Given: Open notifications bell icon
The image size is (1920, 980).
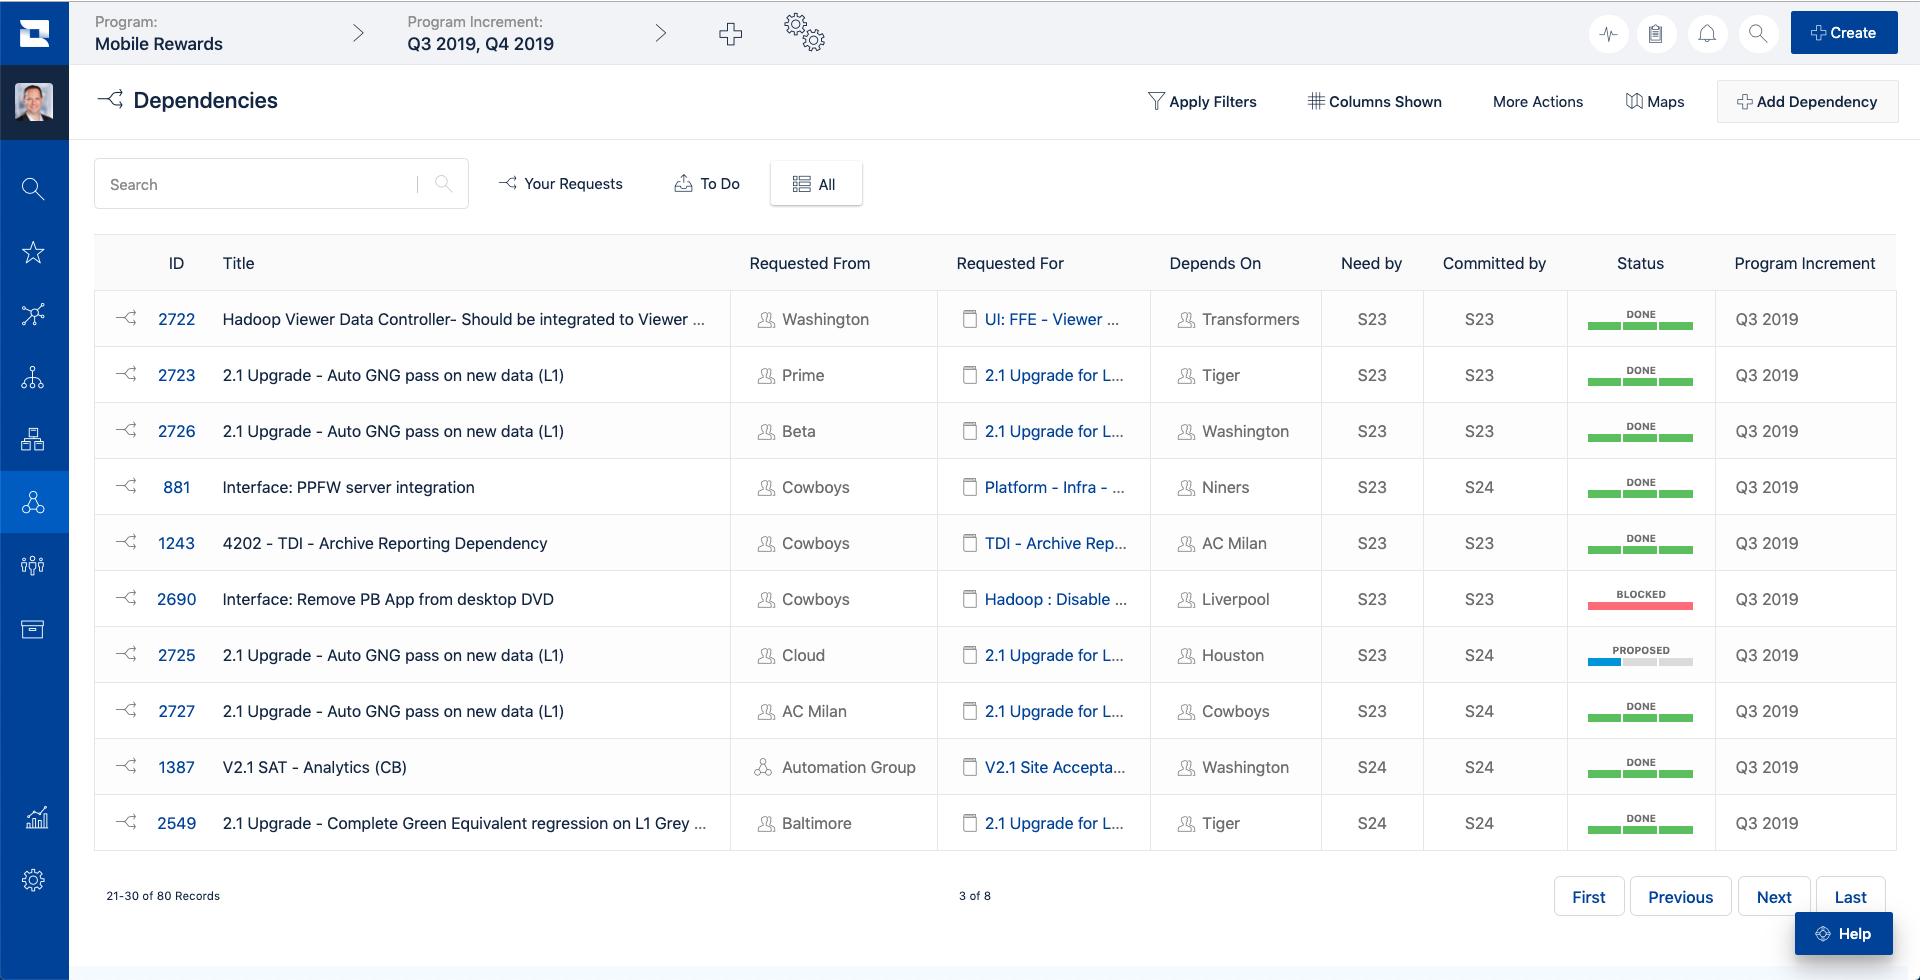Looking at the screenshot, I should pos(1707,34).
